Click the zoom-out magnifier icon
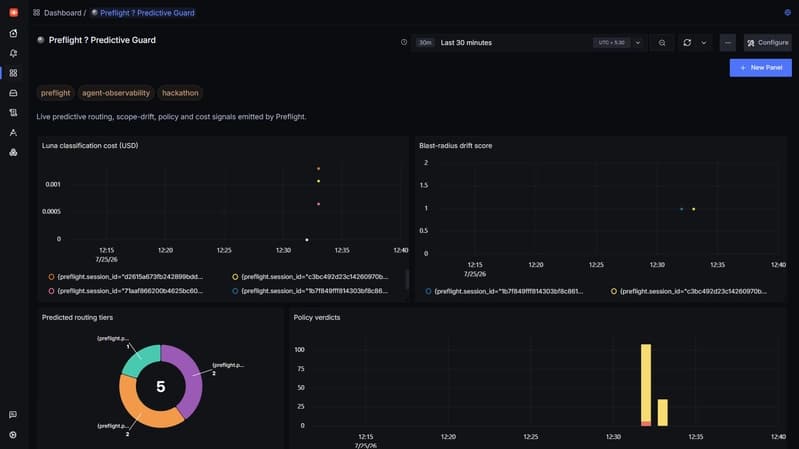Viewport: 799px width, 449px height. click(x=662, y=43)
